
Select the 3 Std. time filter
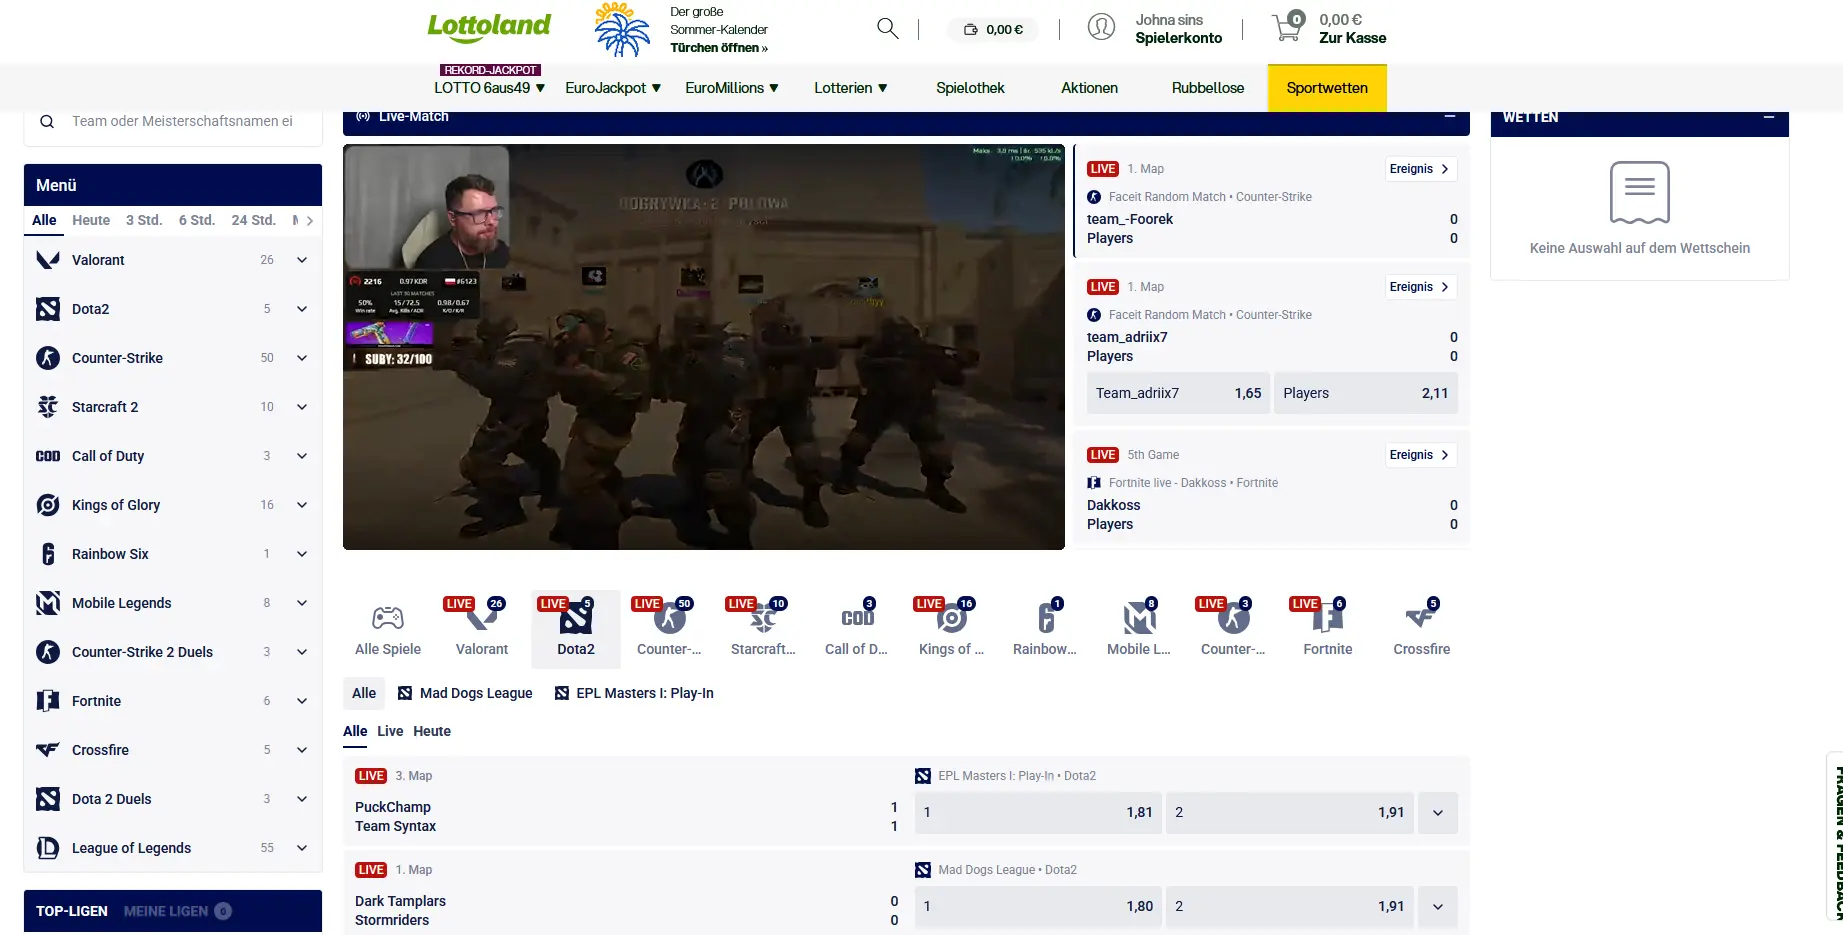click(x=144, y=220)
